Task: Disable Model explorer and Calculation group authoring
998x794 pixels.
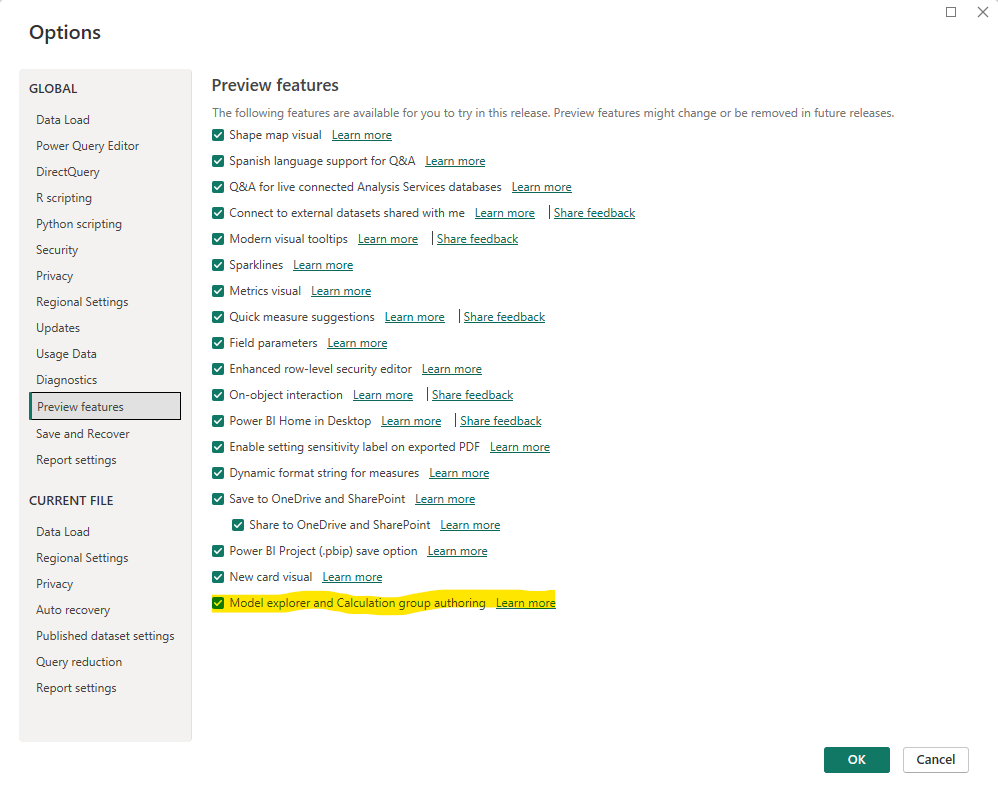Action: click(219, 603)
